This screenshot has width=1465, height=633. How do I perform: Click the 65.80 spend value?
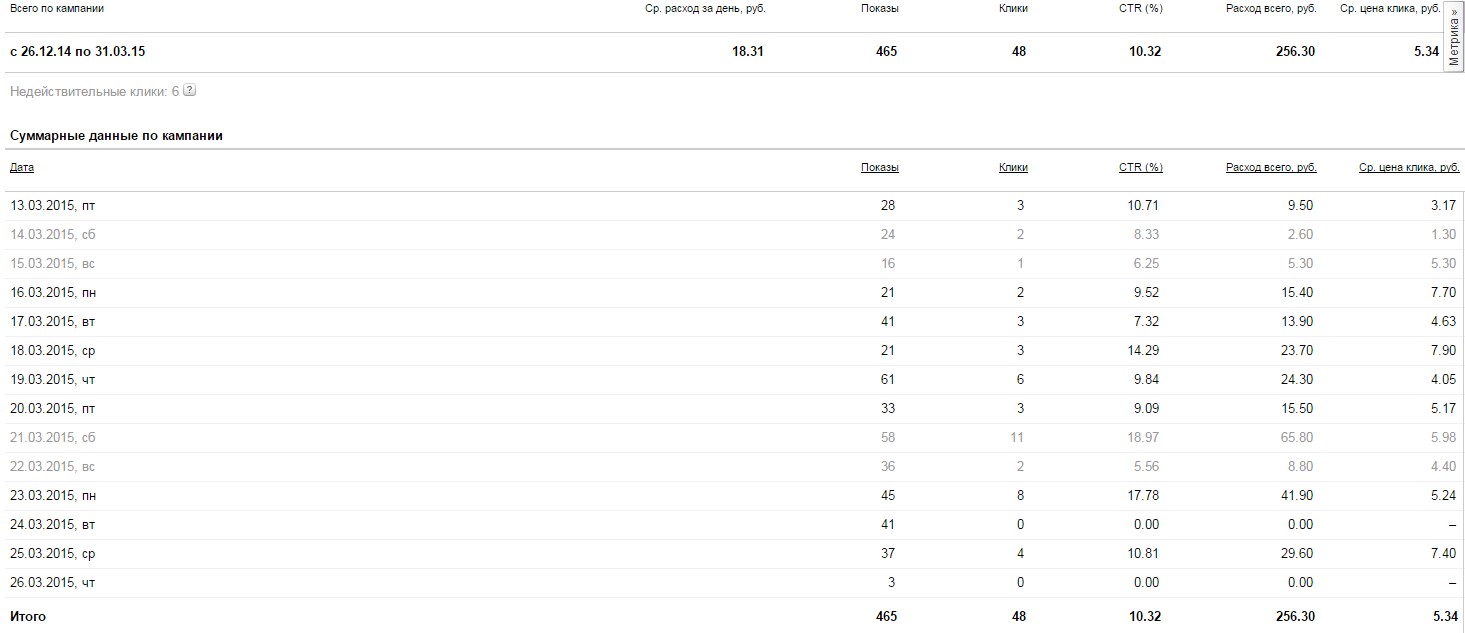[1295, 438]
